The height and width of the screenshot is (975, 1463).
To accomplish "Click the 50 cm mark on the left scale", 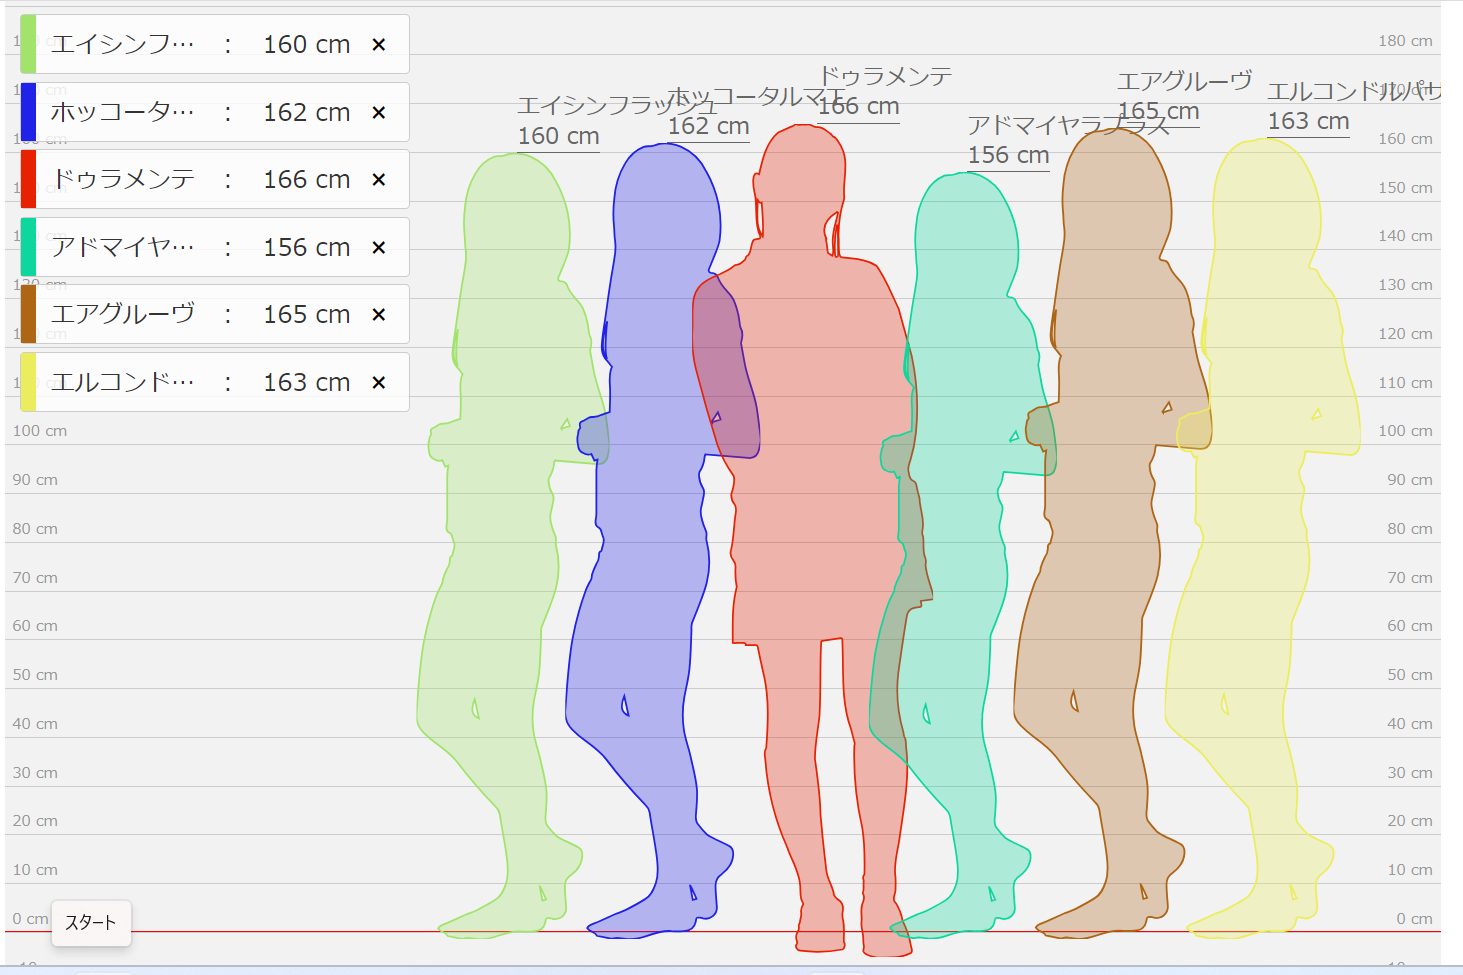I will coord(35,675).
